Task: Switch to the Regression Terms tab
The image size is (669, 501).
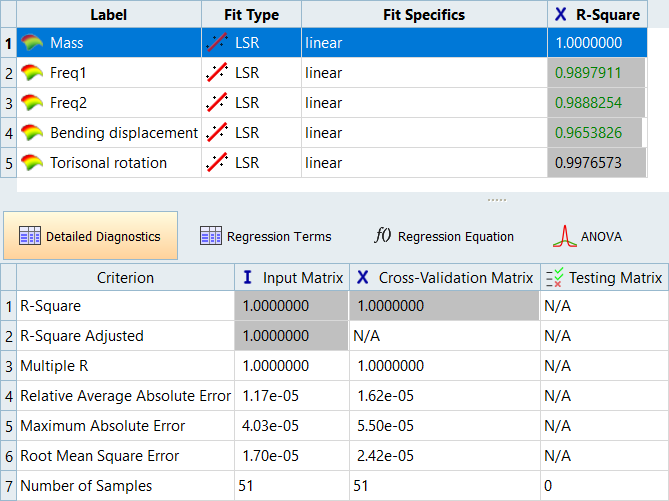Action: click(x=266, y=237)
